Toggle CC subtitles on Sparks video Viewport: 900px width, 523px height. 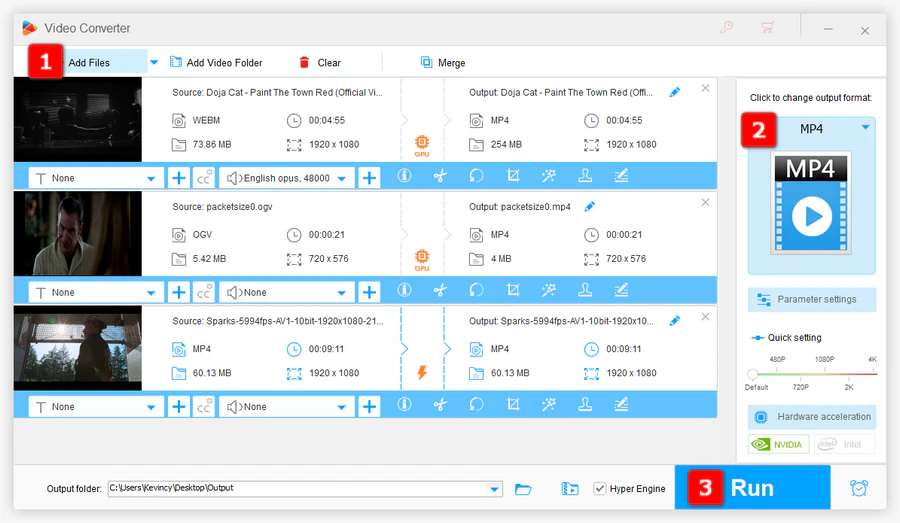click(204, 406)
